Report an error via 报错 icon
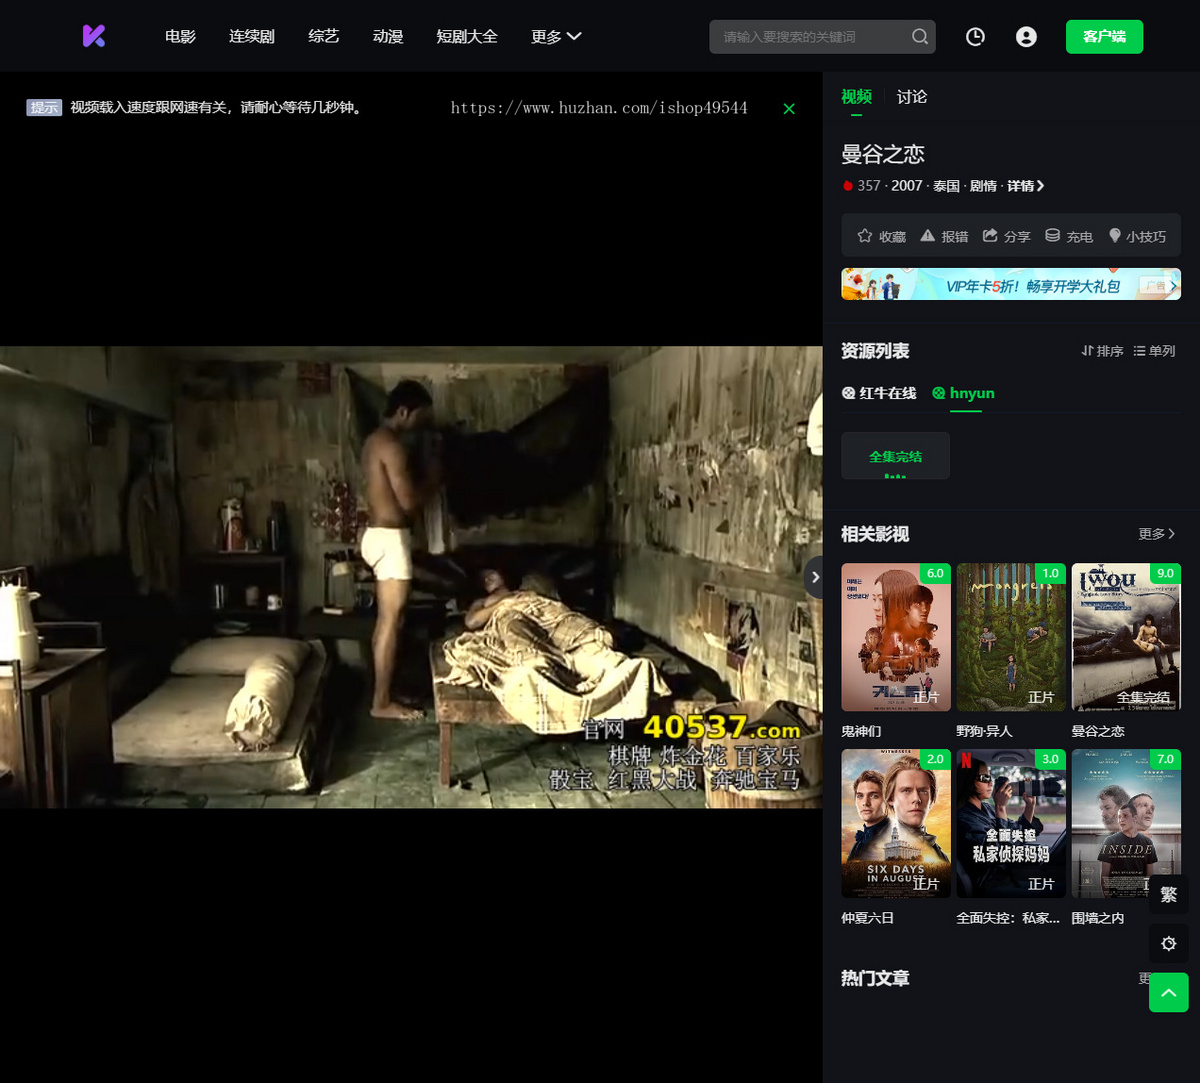This screenshot has height=1083, width=1200. (944, 236)
